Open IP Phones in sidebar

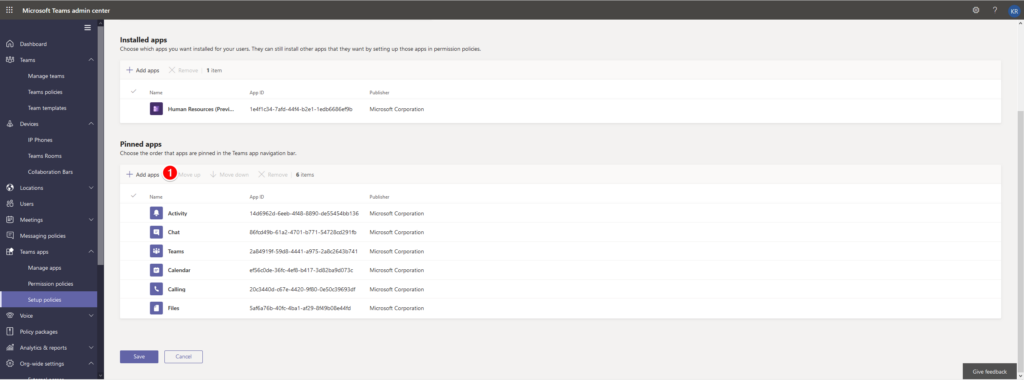[x=40, y=140]
